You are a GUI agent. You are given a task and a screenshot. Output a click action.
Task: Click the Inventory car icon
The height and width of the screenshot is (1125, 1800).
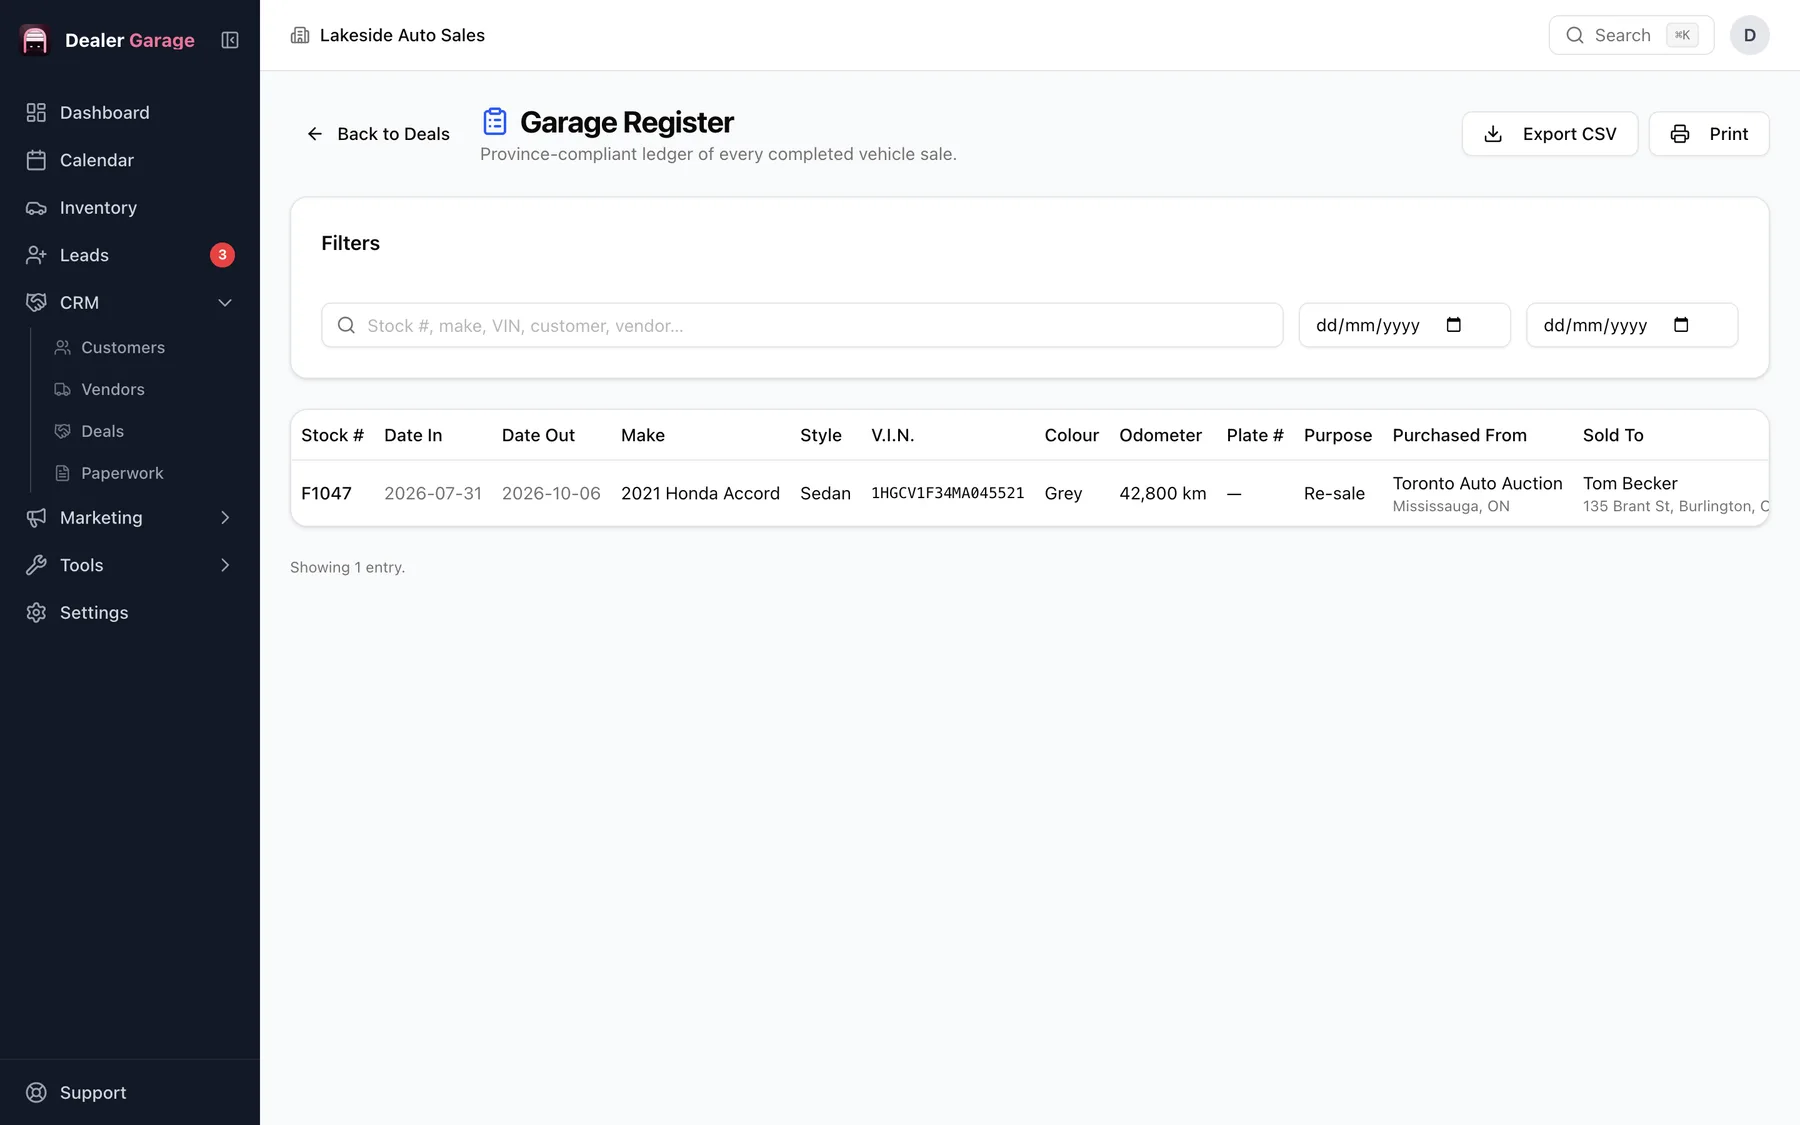[x=36, y=208]
